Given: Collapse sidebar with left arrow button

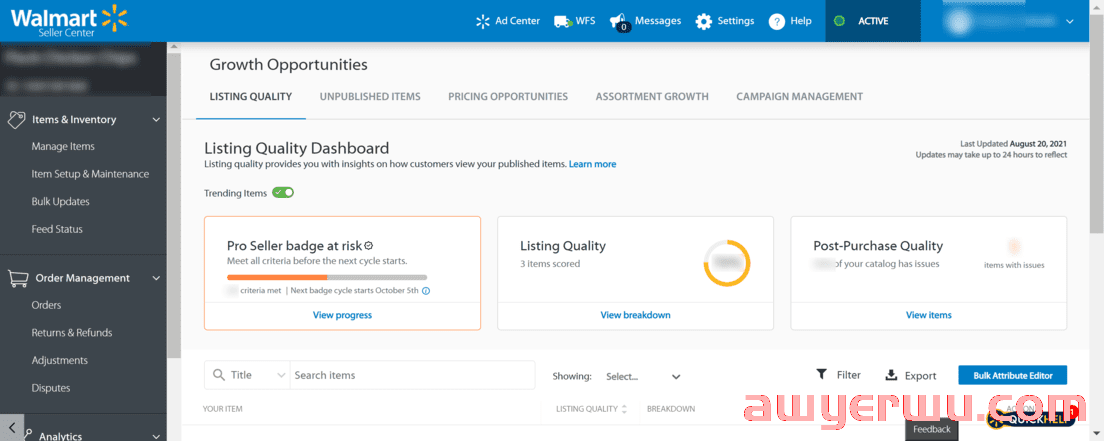Looking at the screenshot, I should click(x=12, y=428).
